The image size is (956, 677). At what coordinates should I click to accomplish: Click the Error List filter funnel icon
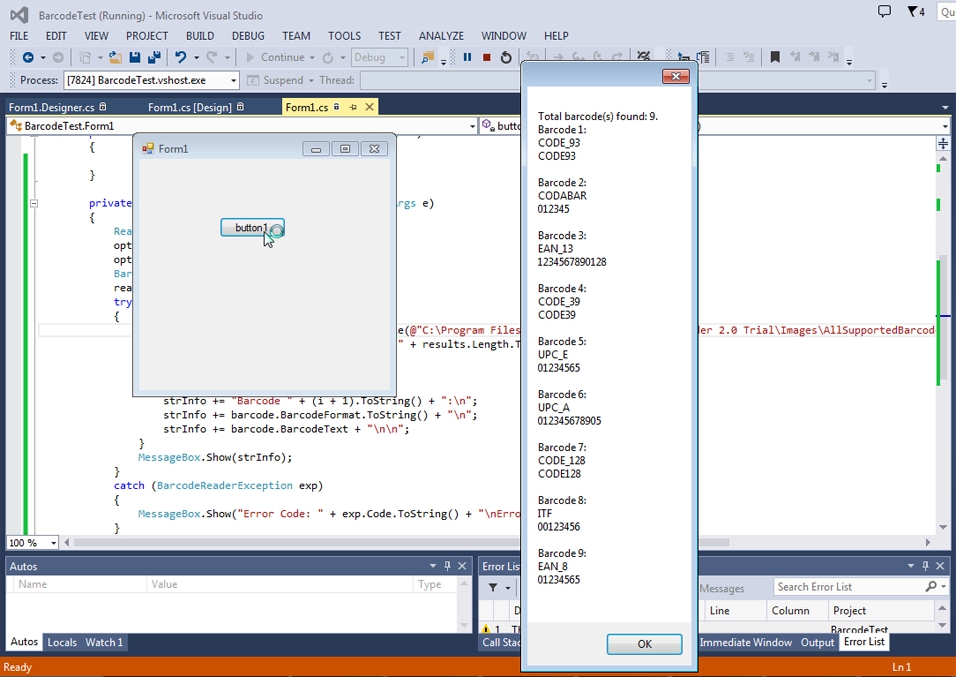(493, 587)
